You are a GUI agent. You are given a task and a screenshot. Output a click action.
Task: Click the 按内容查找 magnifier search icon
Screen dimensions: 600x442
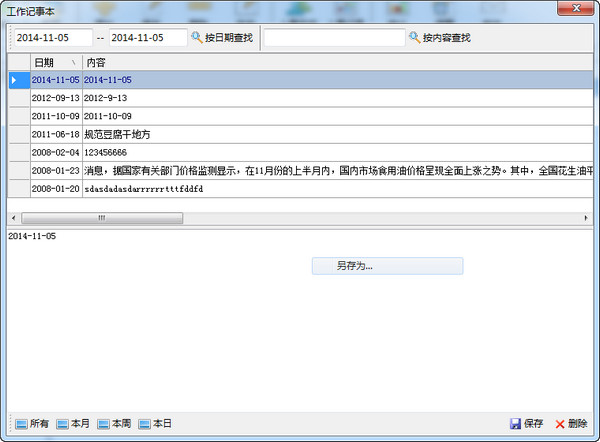tap(415, 37)
